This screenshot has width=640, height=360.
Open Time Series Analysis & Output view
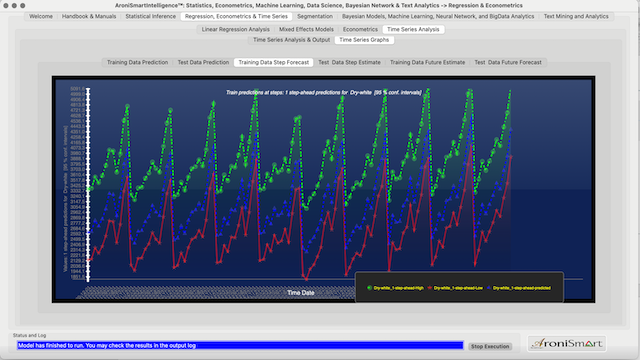click(x=291, y=40)
